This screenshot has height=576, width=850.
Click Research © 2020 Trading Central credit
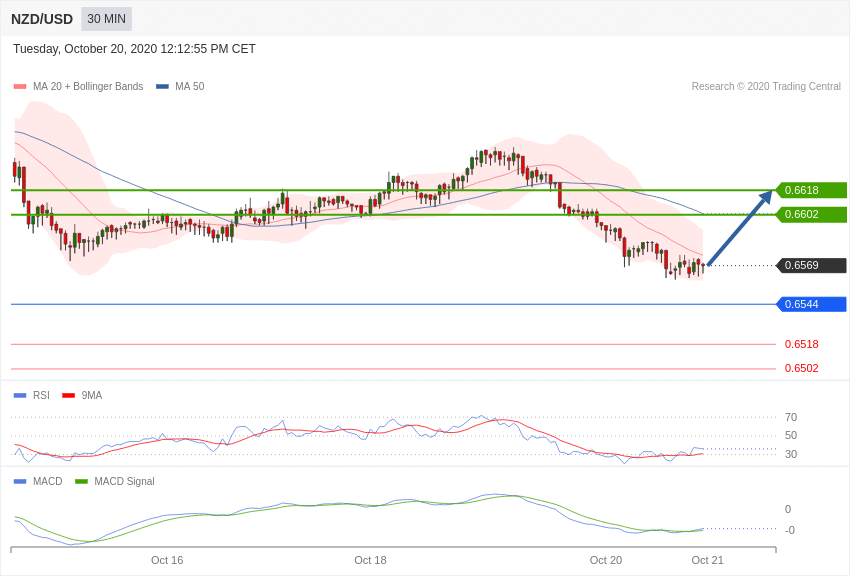point(766,87)
